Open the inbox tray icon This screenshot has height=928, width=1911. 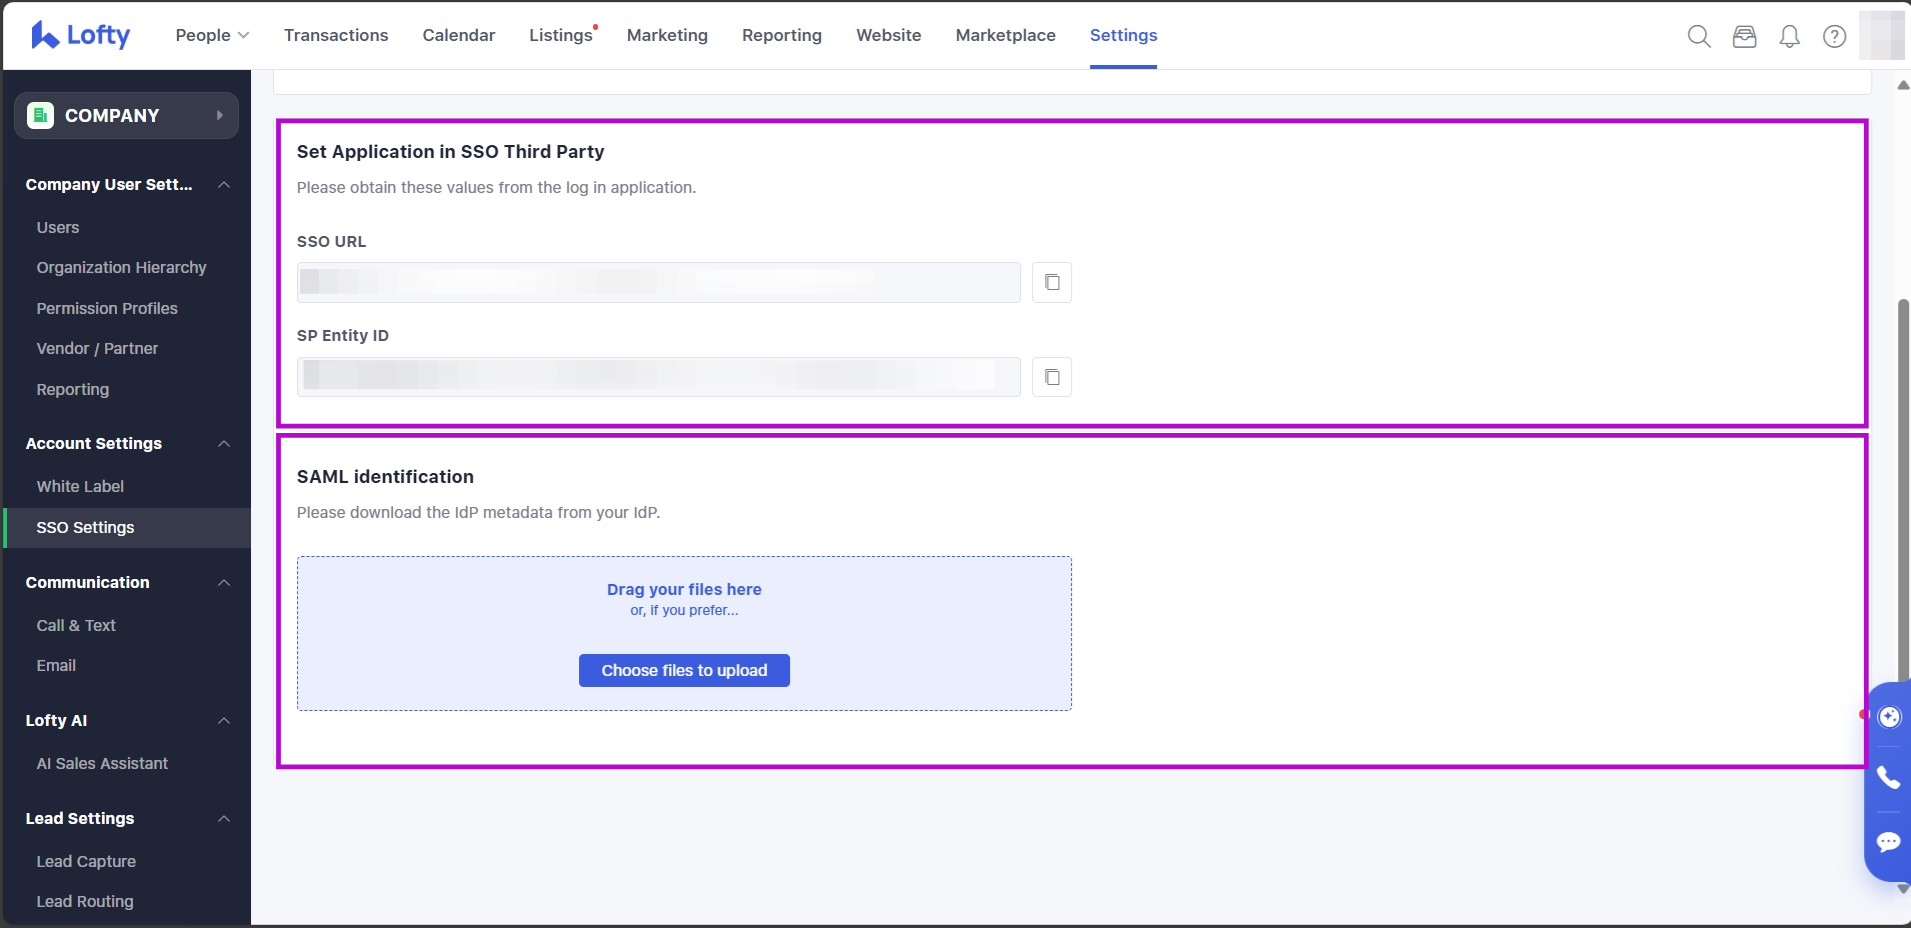coord(1744,37)
